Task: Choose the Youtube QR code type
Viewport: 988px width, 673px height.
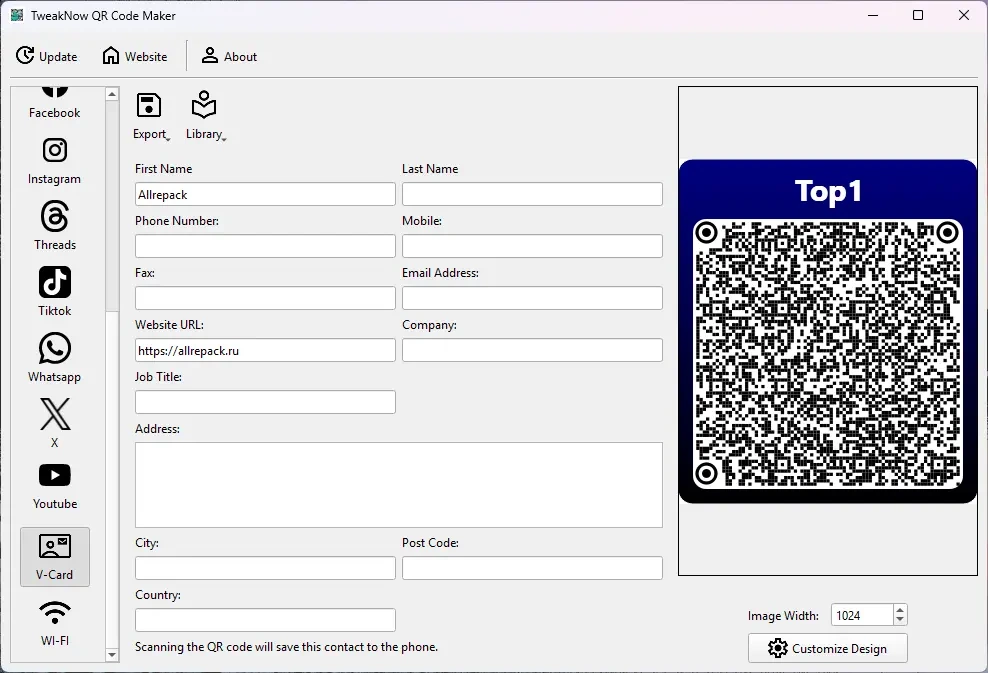Action: pos(55,486)
